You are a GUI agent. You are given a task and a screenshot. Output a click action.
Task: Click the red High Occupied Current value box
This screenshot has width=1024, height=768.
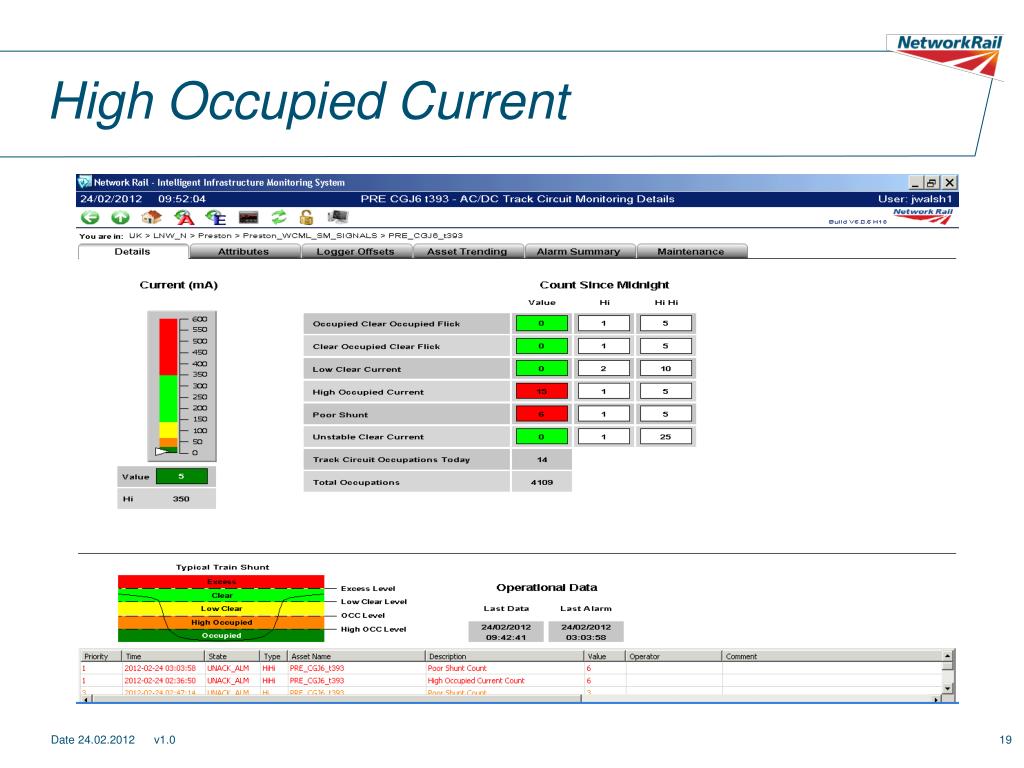click(x=542, y=391)
